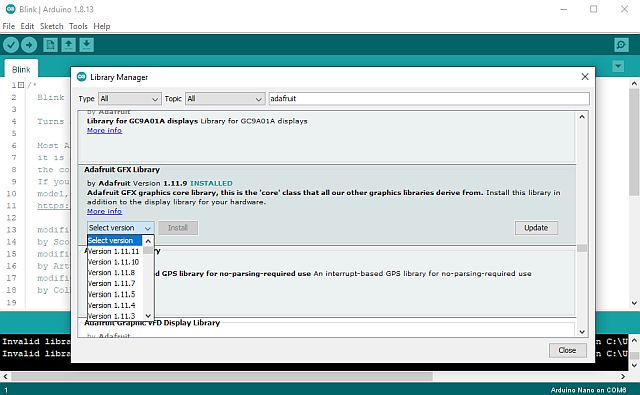Click Arduino Nano on COM8 status text

point(588,390)
